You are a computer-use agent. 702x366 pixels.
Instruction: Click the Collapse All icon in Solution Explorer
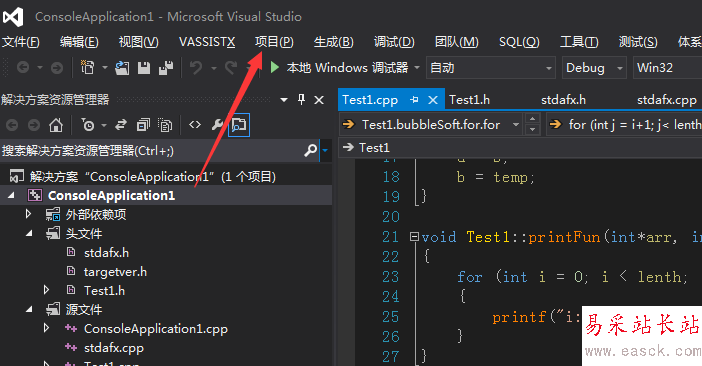[143, 125]
